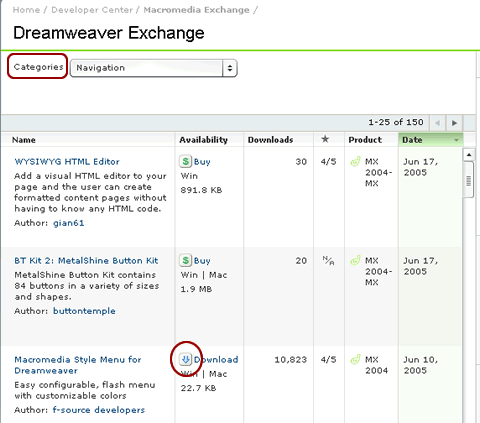This screenshot has height=423, width=480.
Task: Click Buy link for MetalShine Button Kit
Action: pos(202,261)
